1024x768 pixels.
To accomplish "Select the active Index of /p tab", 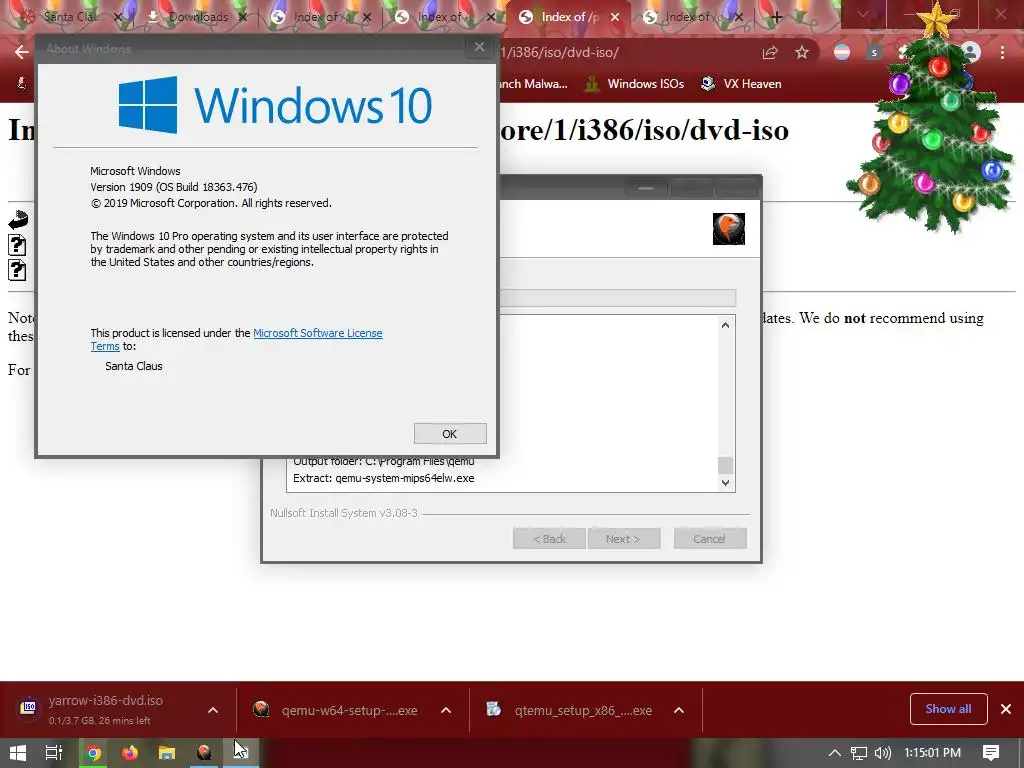I will 569,17.
